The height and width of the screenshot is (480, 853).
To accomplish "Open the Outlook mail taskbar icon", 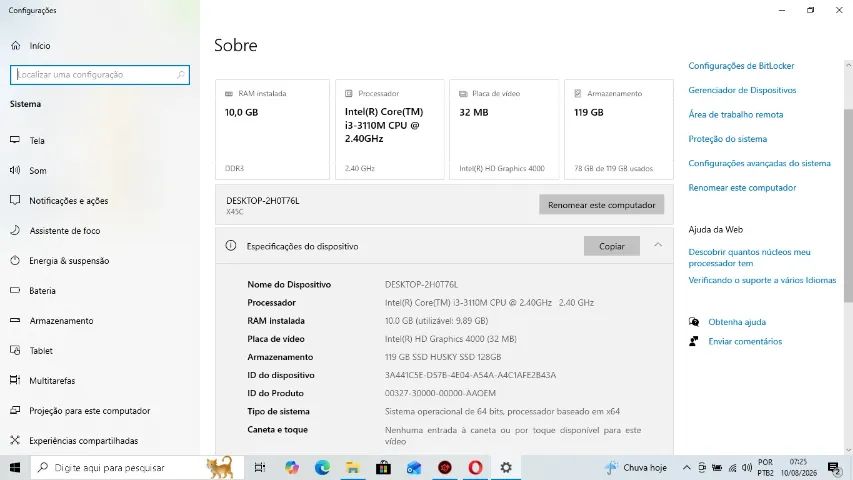I will tap(414, 467).
